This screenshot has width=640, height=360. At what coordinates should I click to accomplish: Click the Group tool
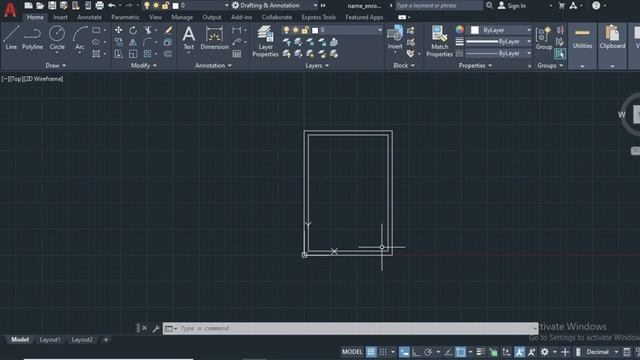click(544, 38)
